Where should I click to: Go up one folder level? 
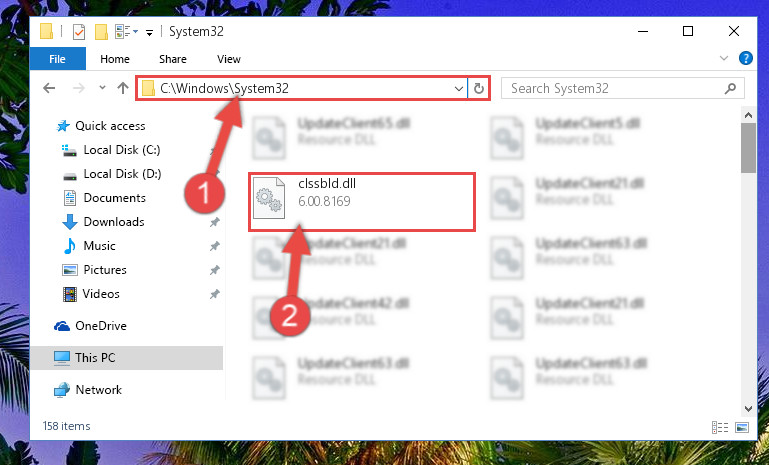pos(123,88)
